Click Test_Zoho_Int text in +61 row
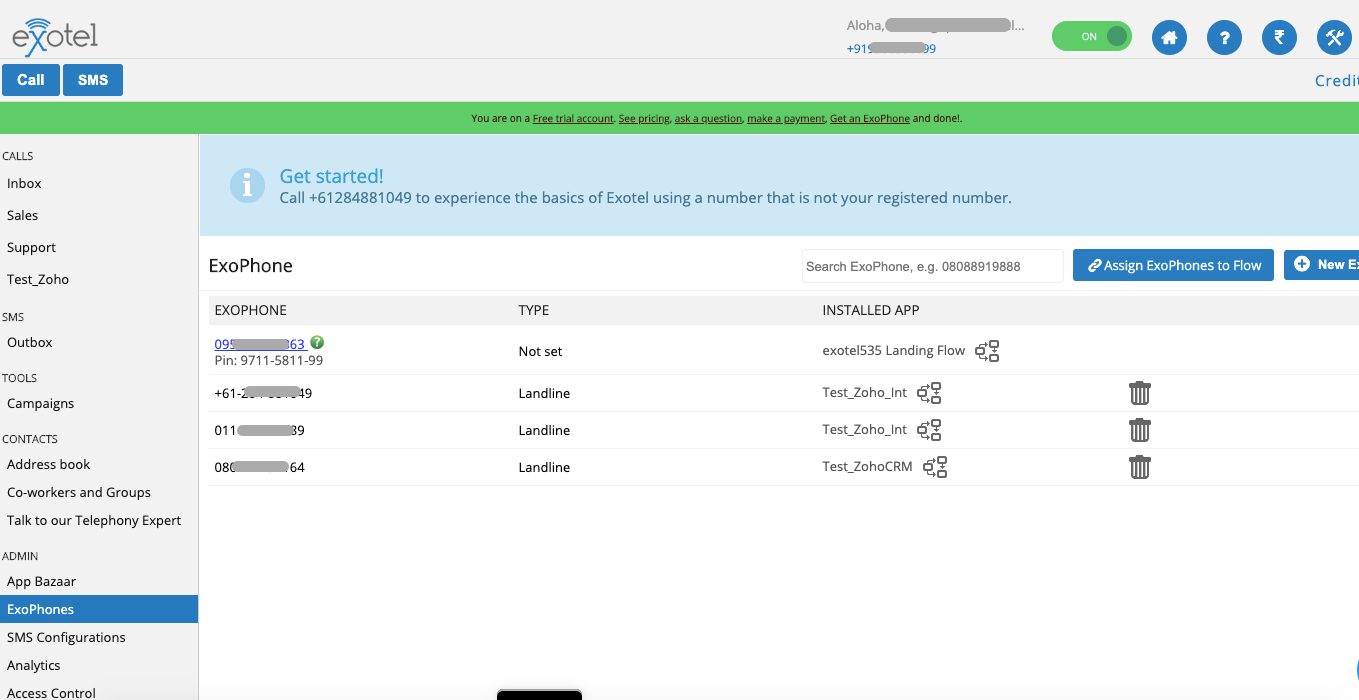This screenshot has width=1359, height=700. tap(864, 392)
